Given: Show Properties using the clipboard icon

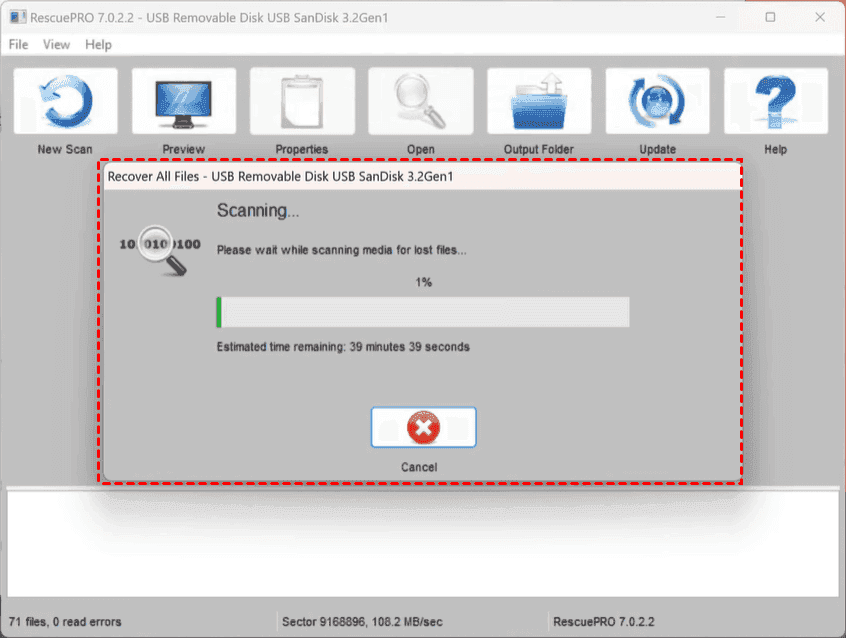Looking at the screenshot, I should [302, 102].
